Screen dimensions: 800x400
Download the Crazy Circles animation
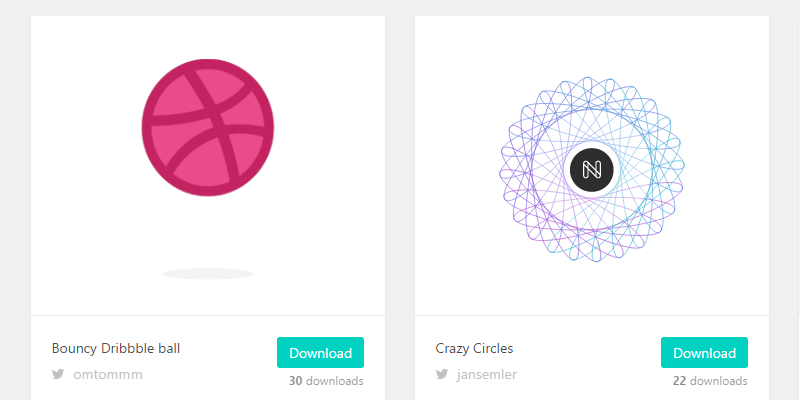704,353
